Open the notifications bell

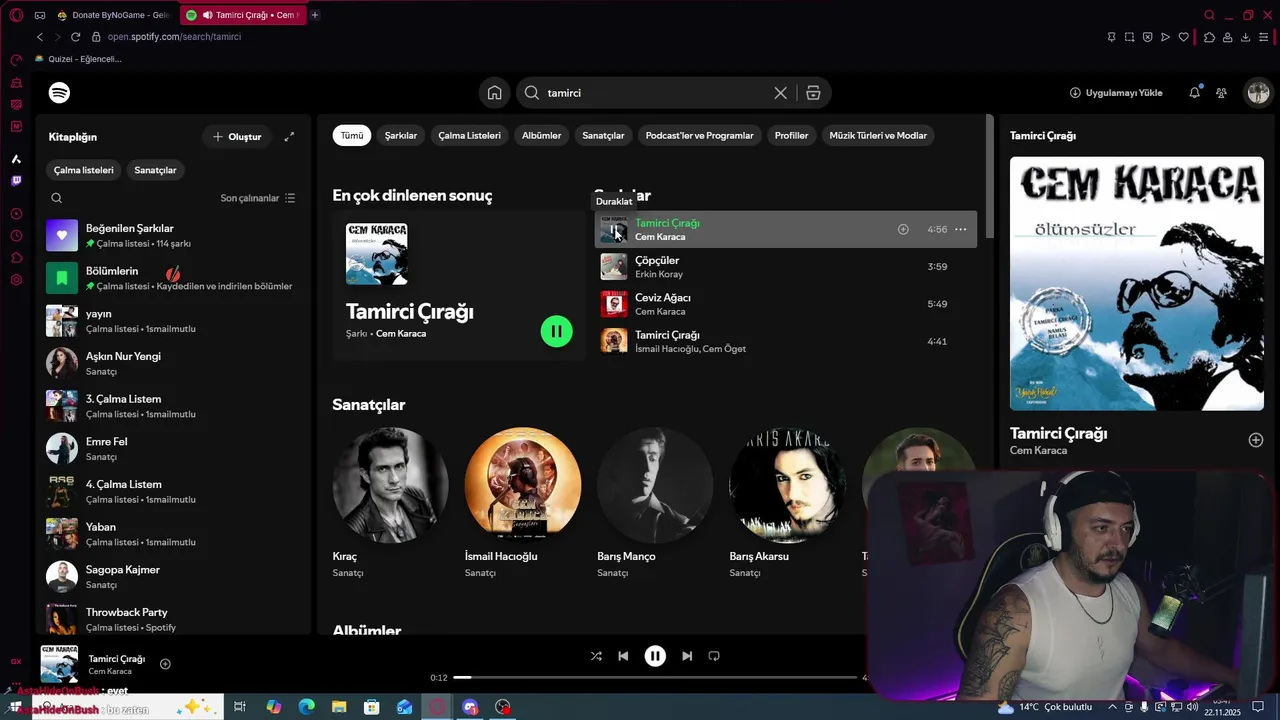tap(1194, 93)
